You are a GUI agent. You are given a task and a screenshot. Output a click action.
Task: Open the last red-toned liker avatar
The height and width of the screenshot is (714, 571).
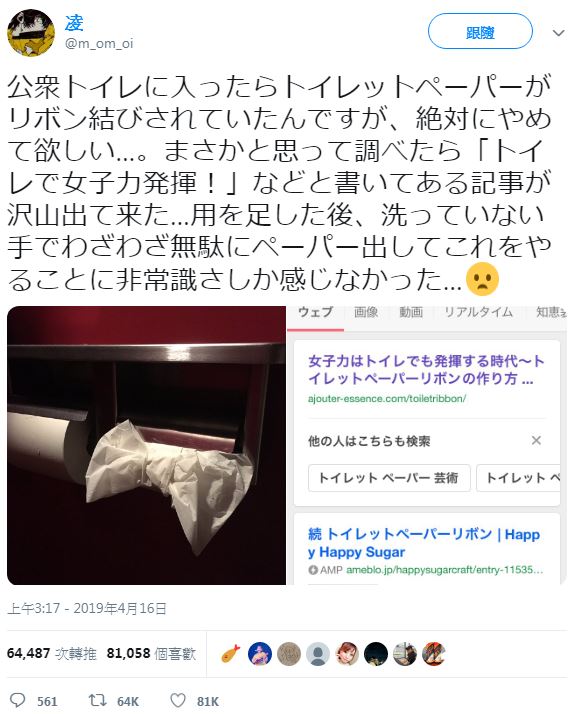click(x=433, y=654)
